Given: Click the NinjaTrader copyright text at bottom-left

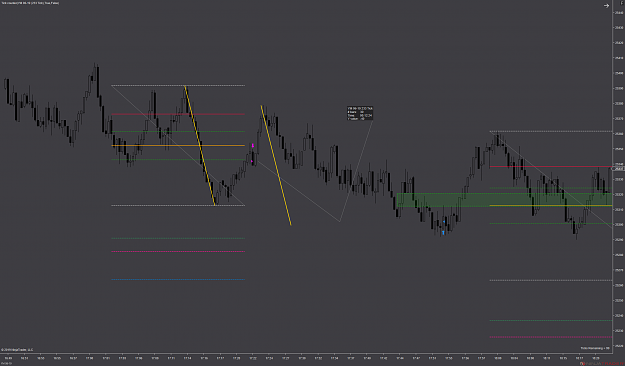Looking at the screenshot, I should tap(17, 350).
